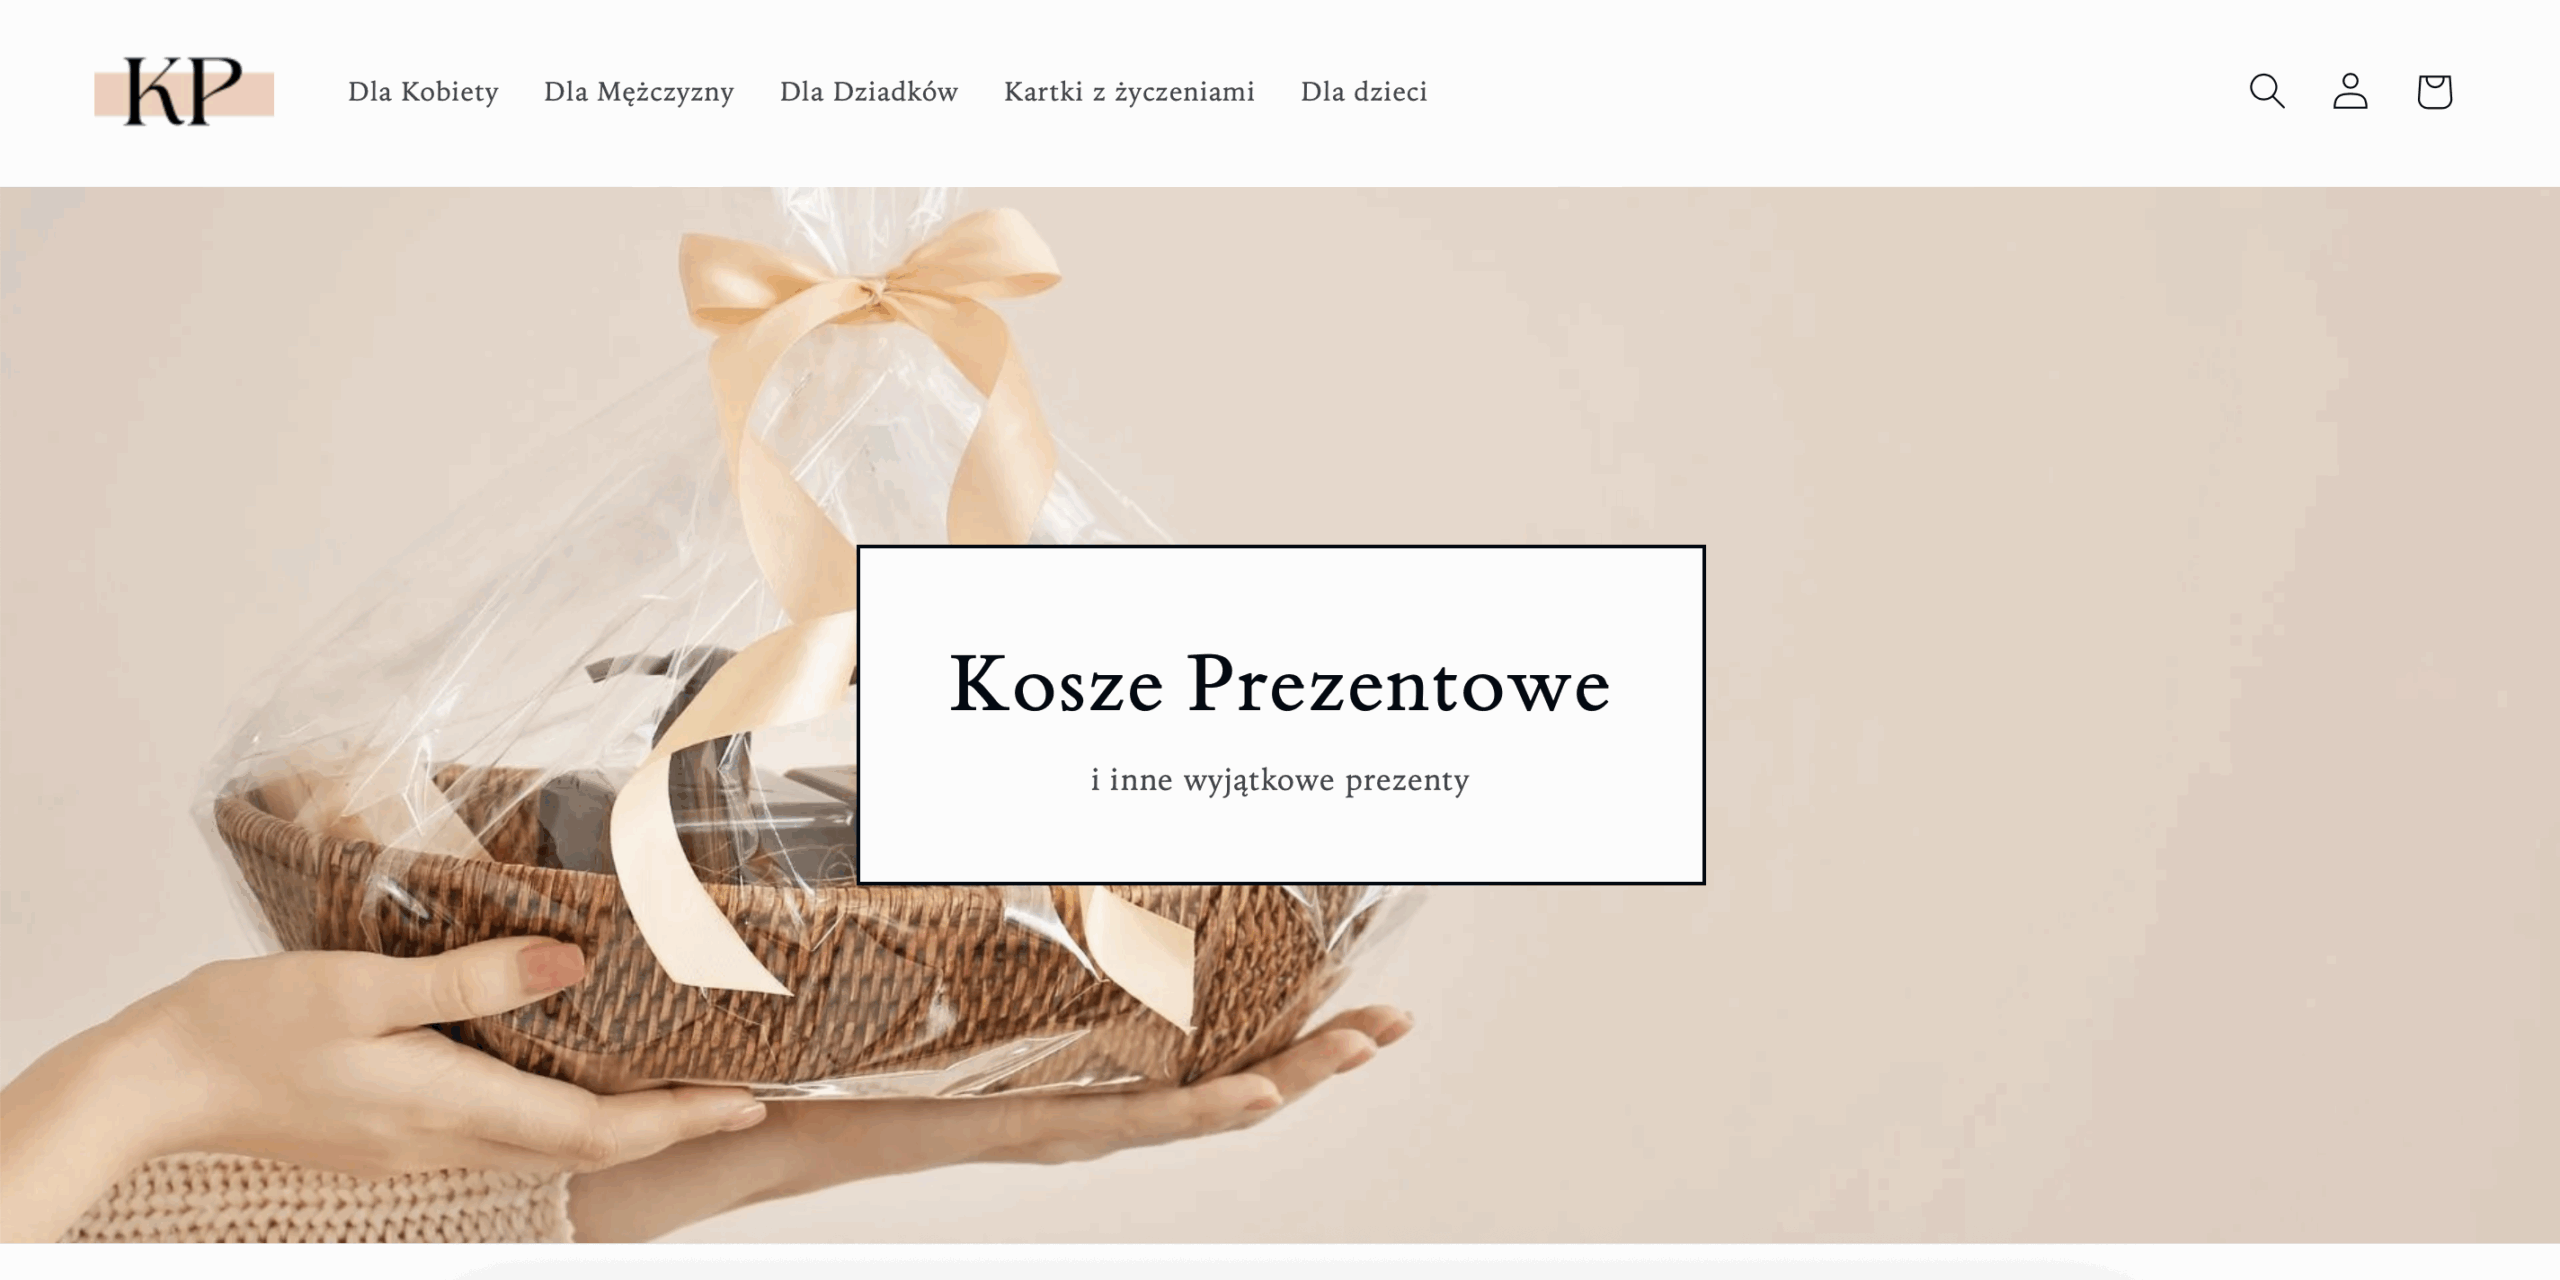Screen dimensions: 2560x1280
Task: Choose the Dla dzieci menu item
Action: pyautogui.click(x=1364, y=92)
